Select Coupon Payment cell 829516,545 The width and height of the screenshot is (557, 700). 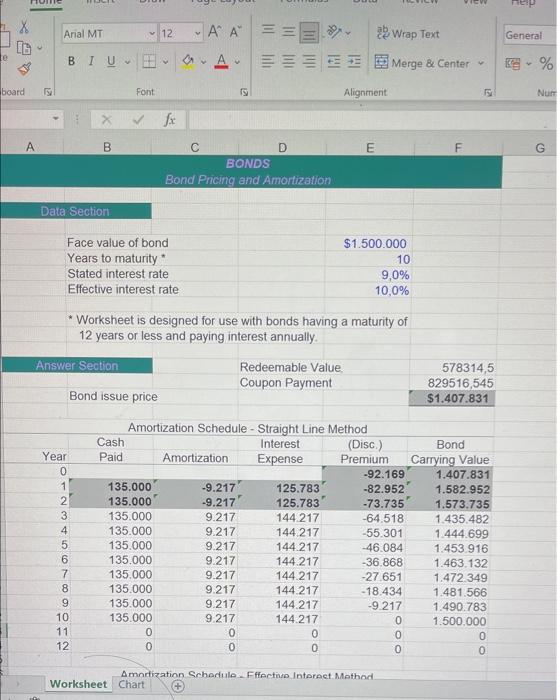coord(460,383)
